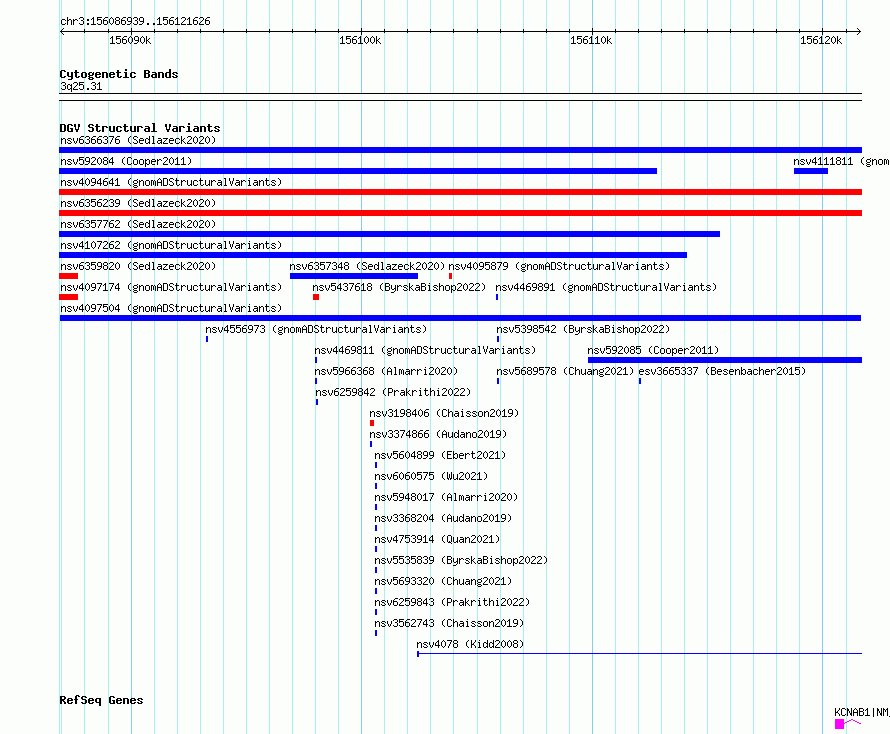Click the RefSeq Genes track title
Image resolution: width=890 pixels, height=734 pixels.
point(101,701)
